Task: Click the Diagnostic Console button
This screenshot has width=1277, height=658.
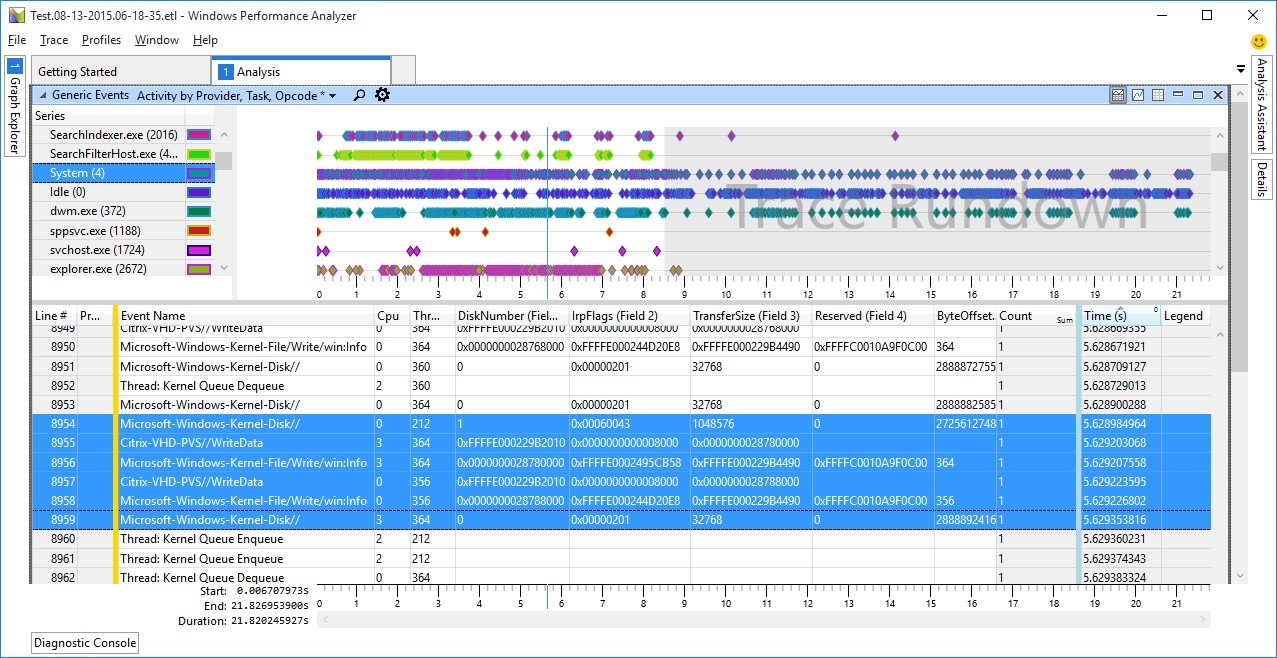Action: [85, 643]
